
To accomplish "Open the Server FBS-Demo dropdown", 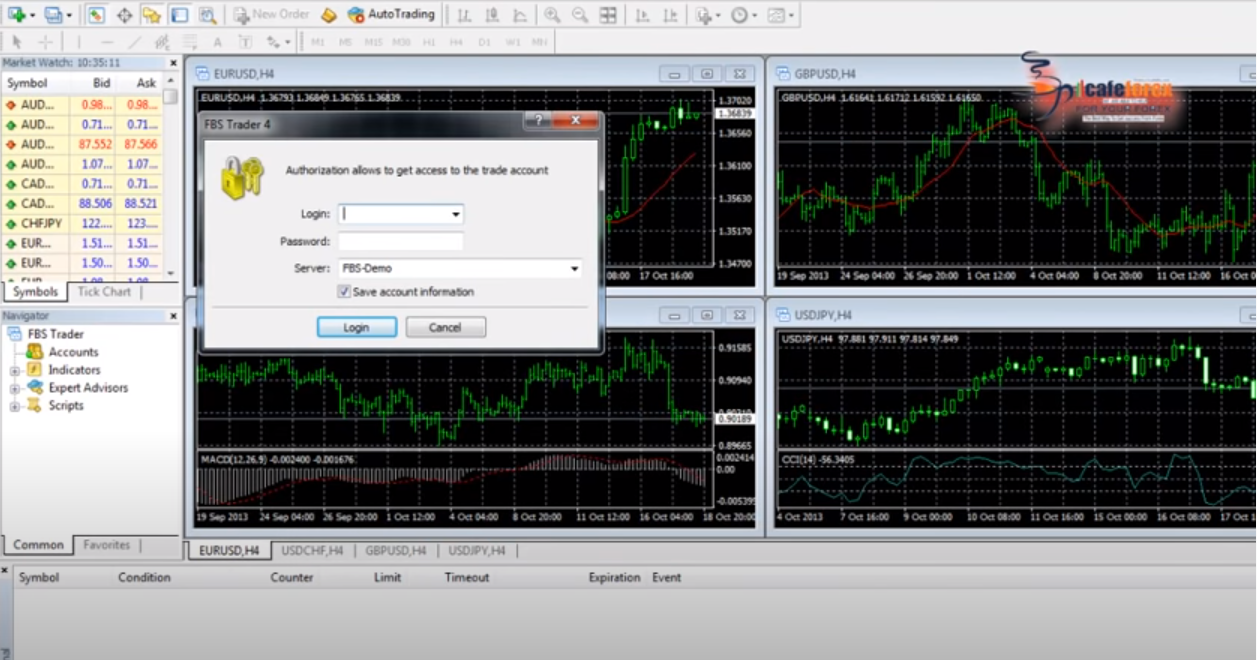I will (574, 269).
